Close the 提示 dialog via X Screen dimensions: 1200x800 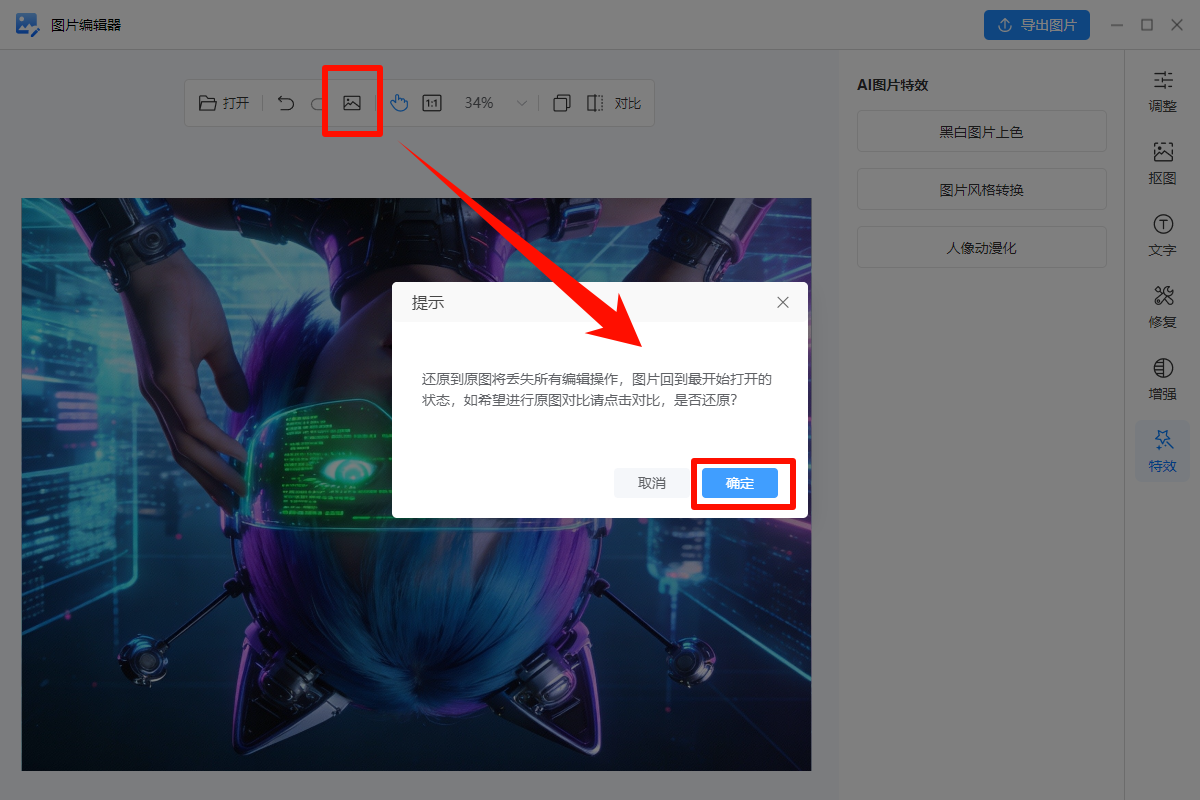783,302
